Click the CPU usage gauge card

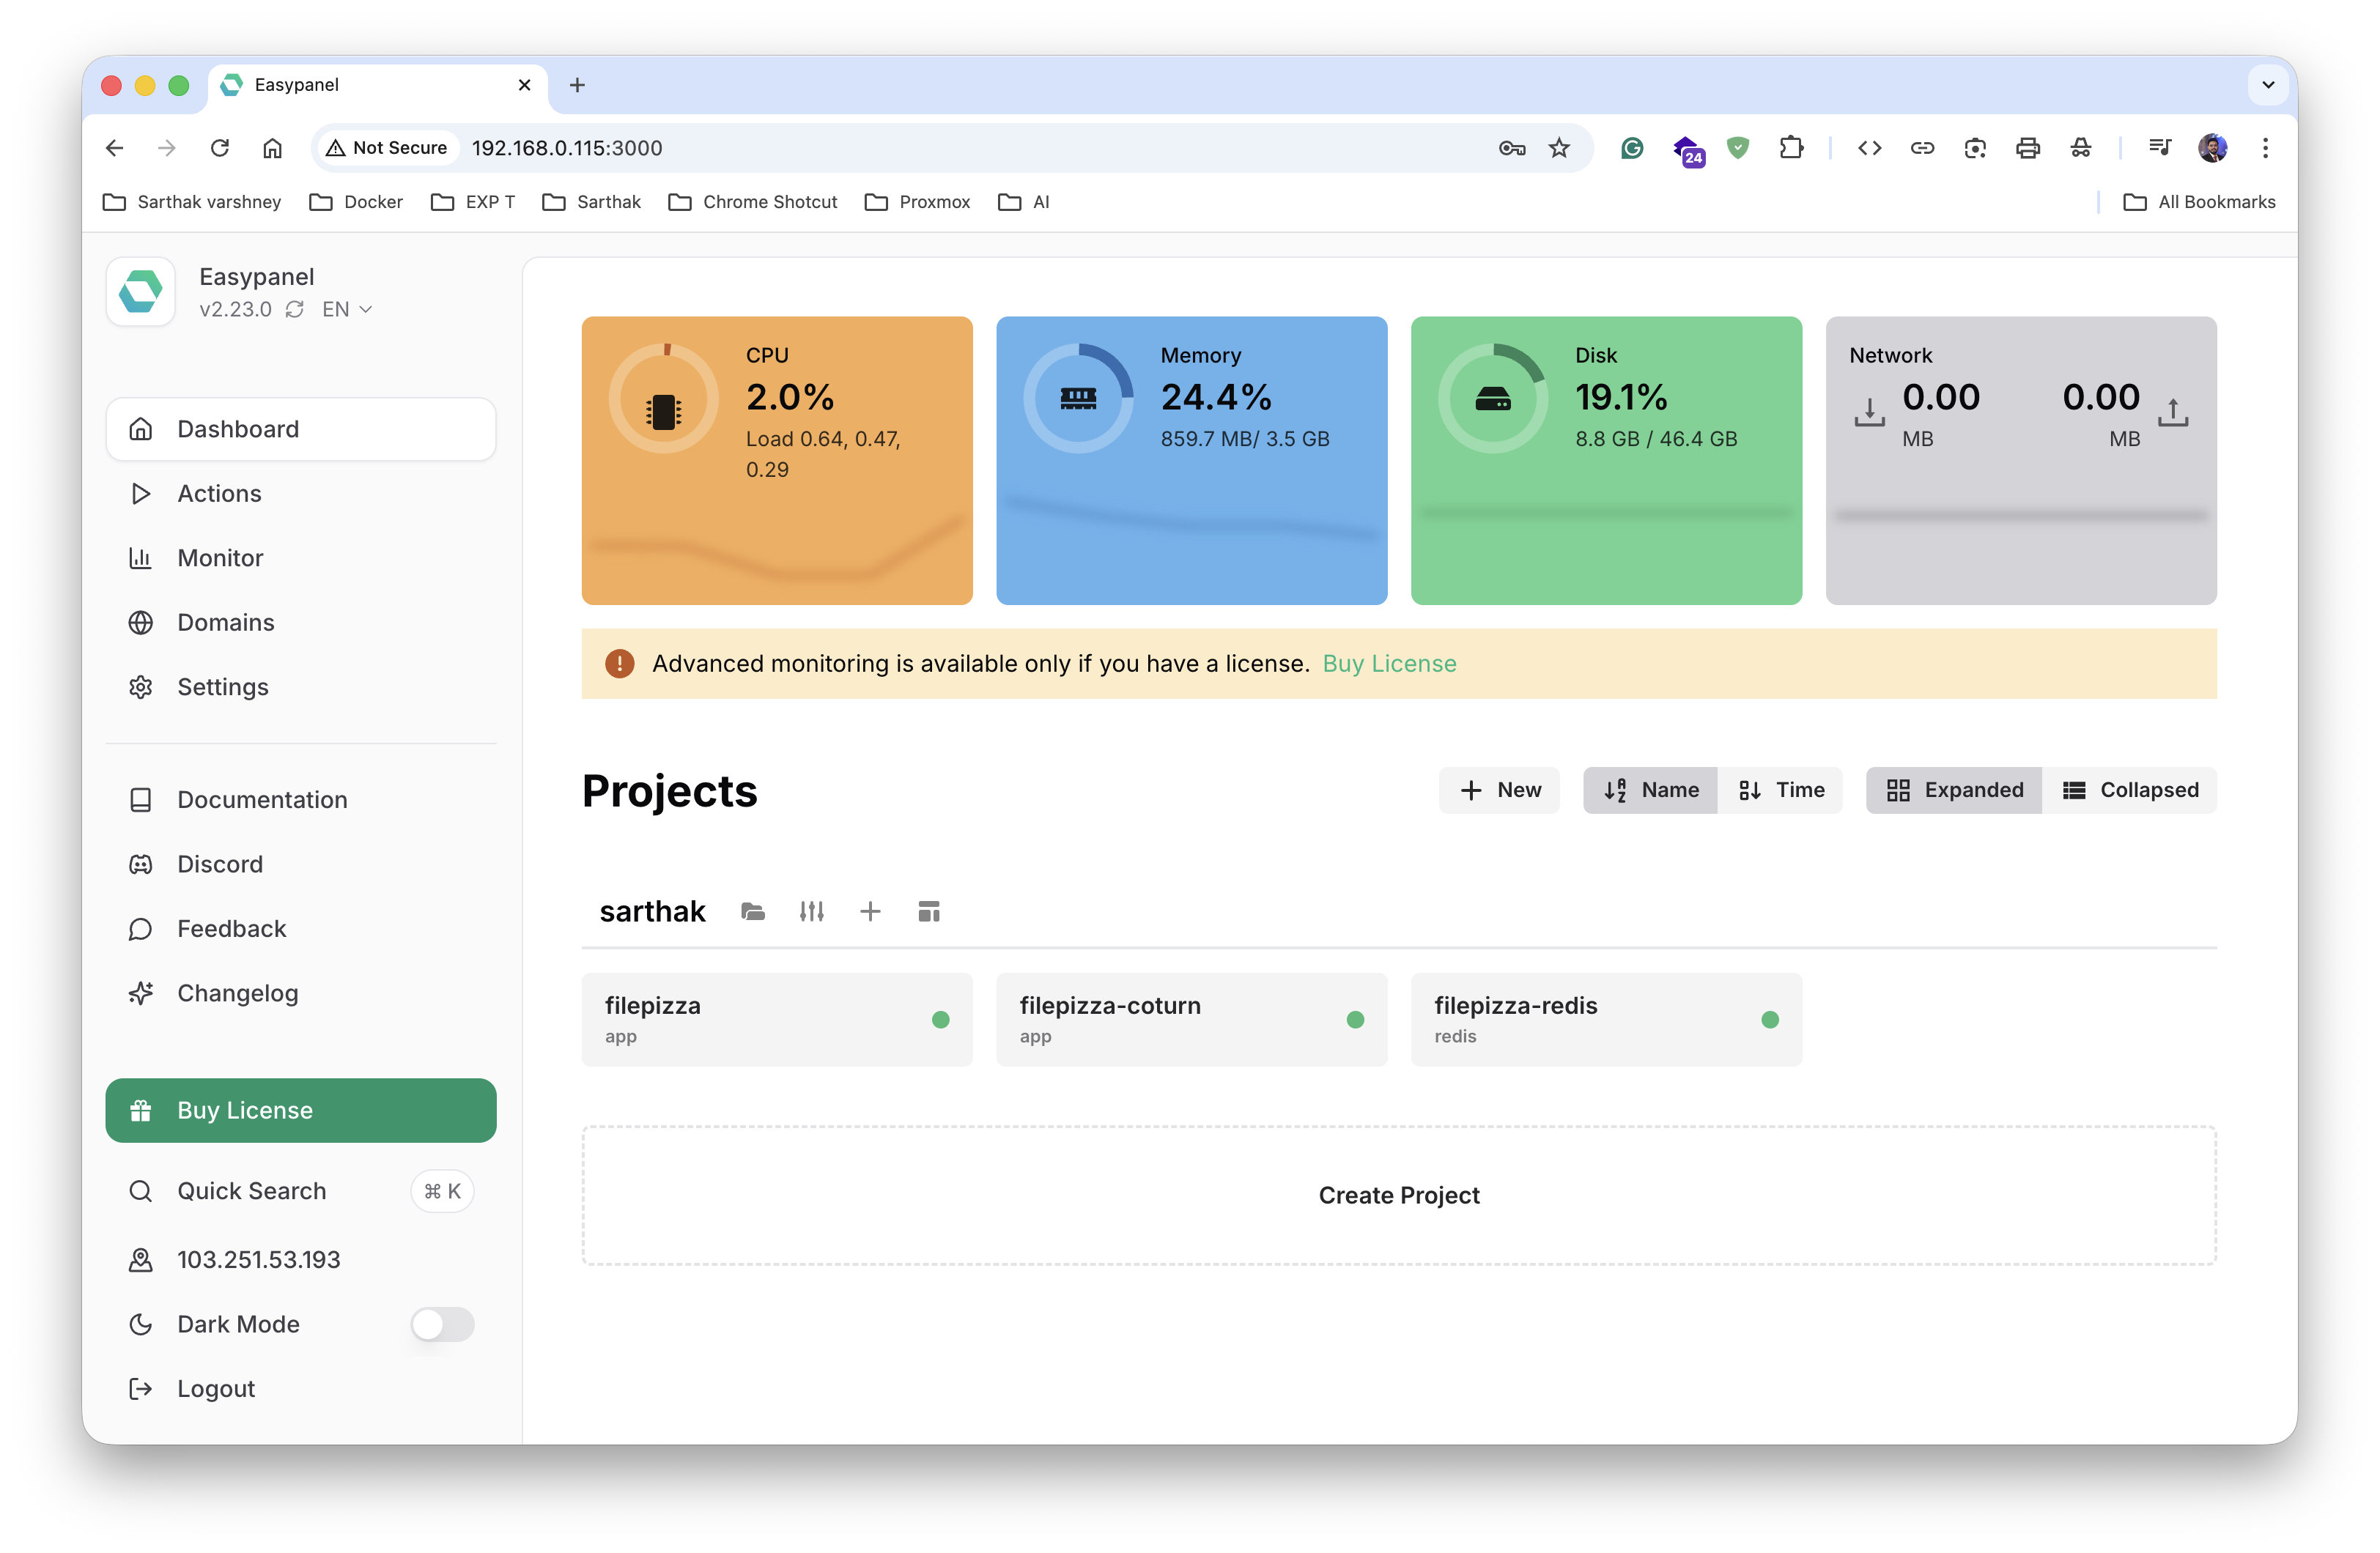(x=776, y=460)
